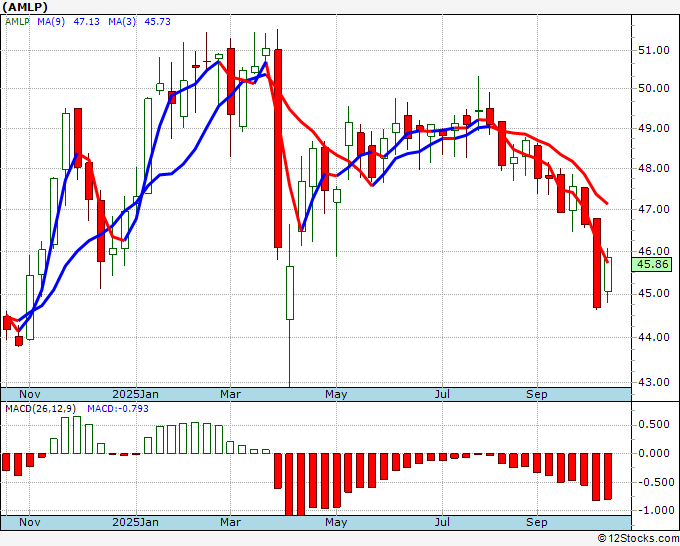
Task: Click the 45.00 price axis label
Action: (653, 294)
